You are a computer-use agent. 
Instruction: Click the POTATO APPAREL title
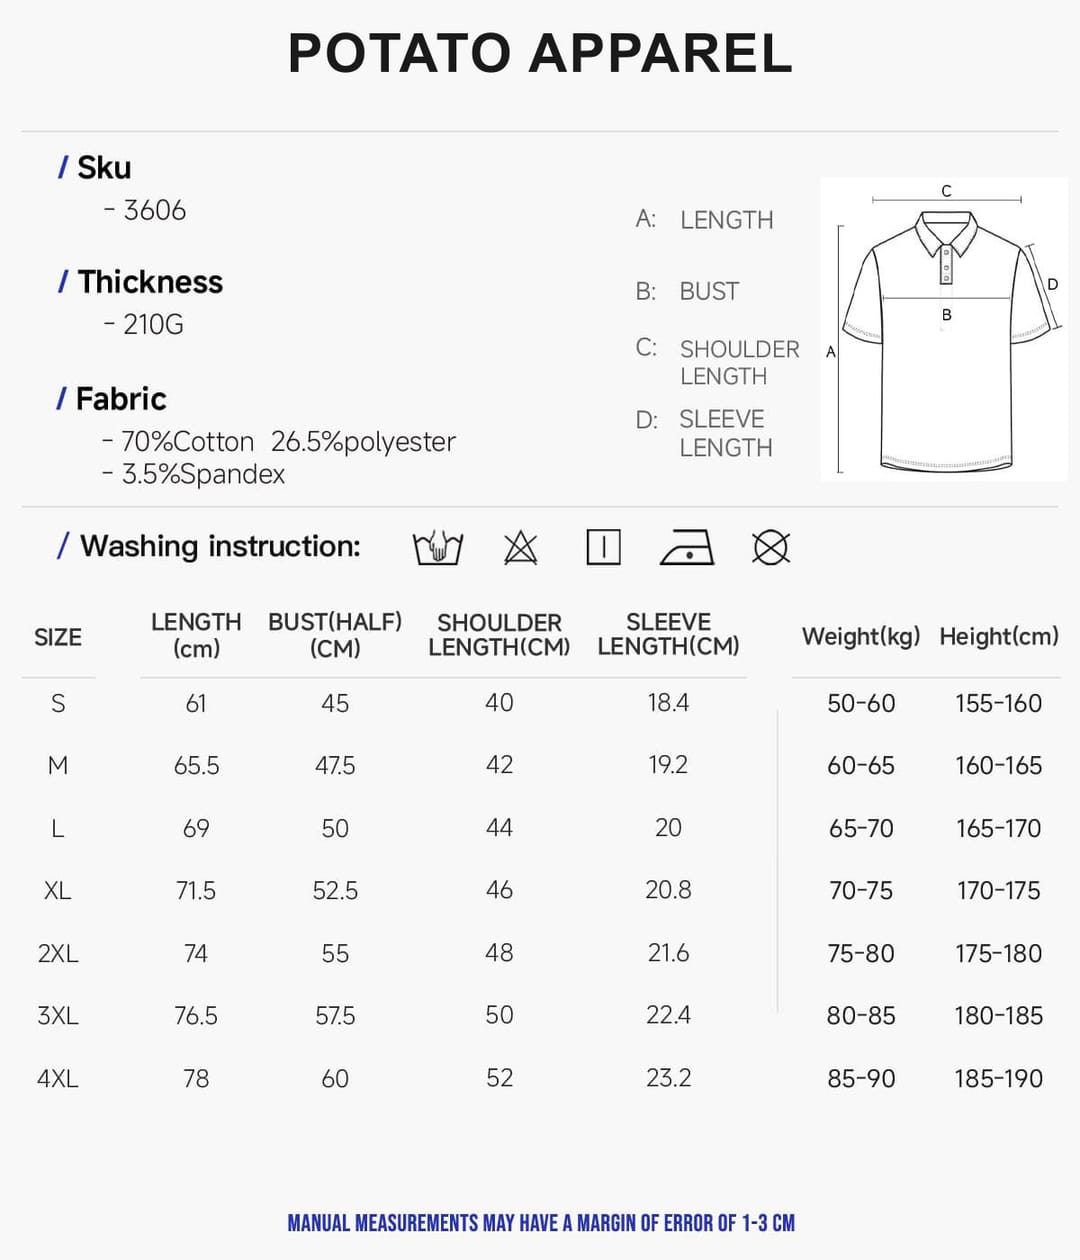(540, 54)
